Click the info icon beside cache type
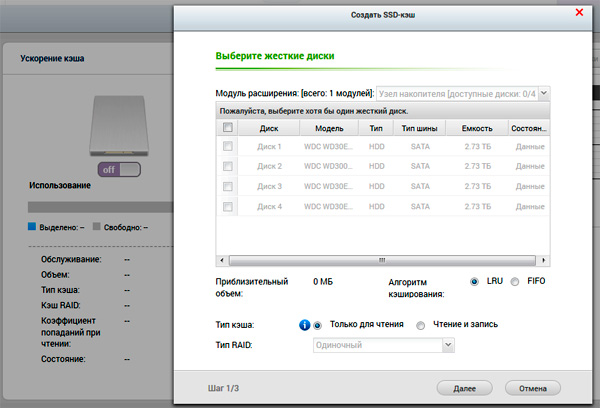 pos(304,325)
